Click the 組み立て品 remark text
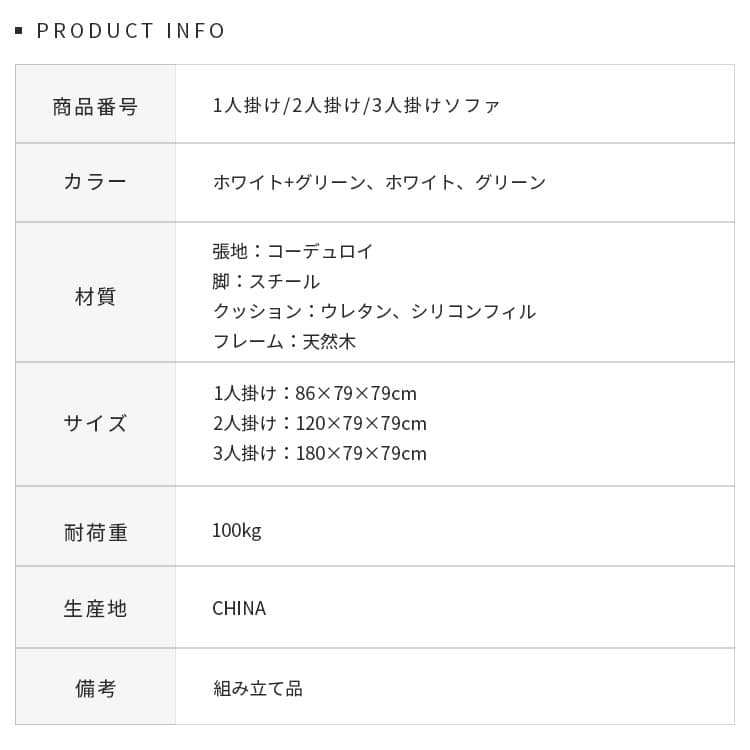 click(257, 688)
